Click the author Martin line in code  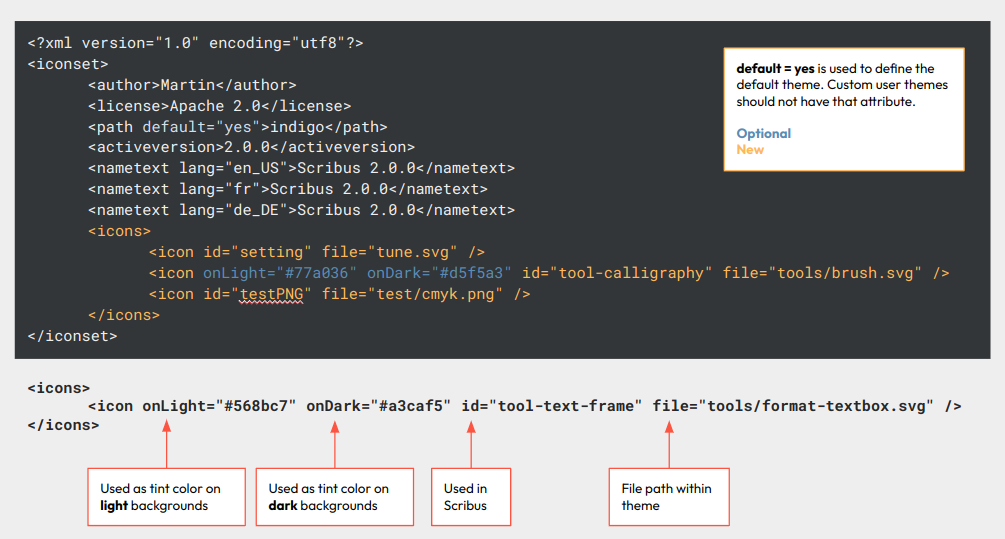tap(192, 85)
